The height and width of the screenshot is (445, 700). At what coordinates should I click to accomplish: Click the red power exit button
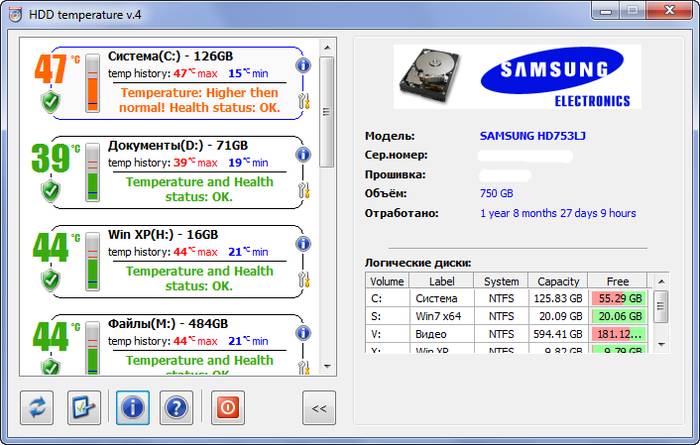tap(227, 408)
